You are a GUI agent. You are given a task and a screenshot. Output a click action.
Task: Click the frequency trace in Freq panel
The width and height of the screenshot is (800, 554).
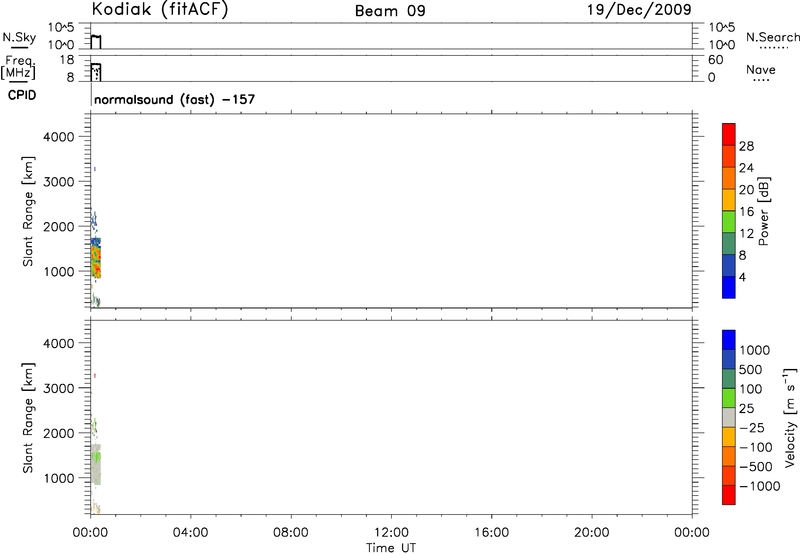click(x=96, y=72)
